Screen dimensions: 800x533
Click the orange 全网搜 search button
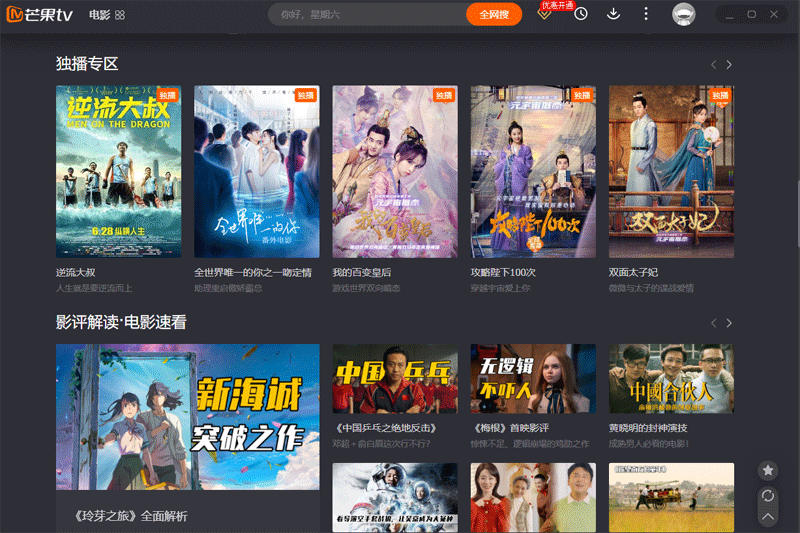click(493, 14)
